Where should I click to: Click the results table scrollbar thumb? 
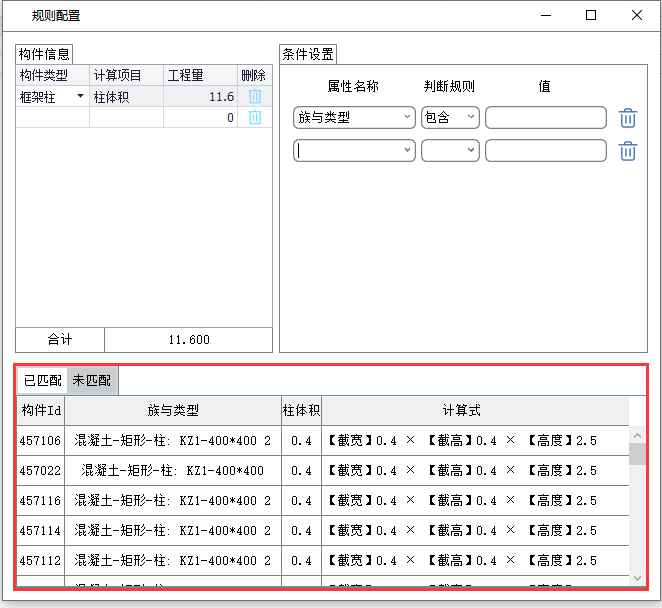[x=638, y=454]
